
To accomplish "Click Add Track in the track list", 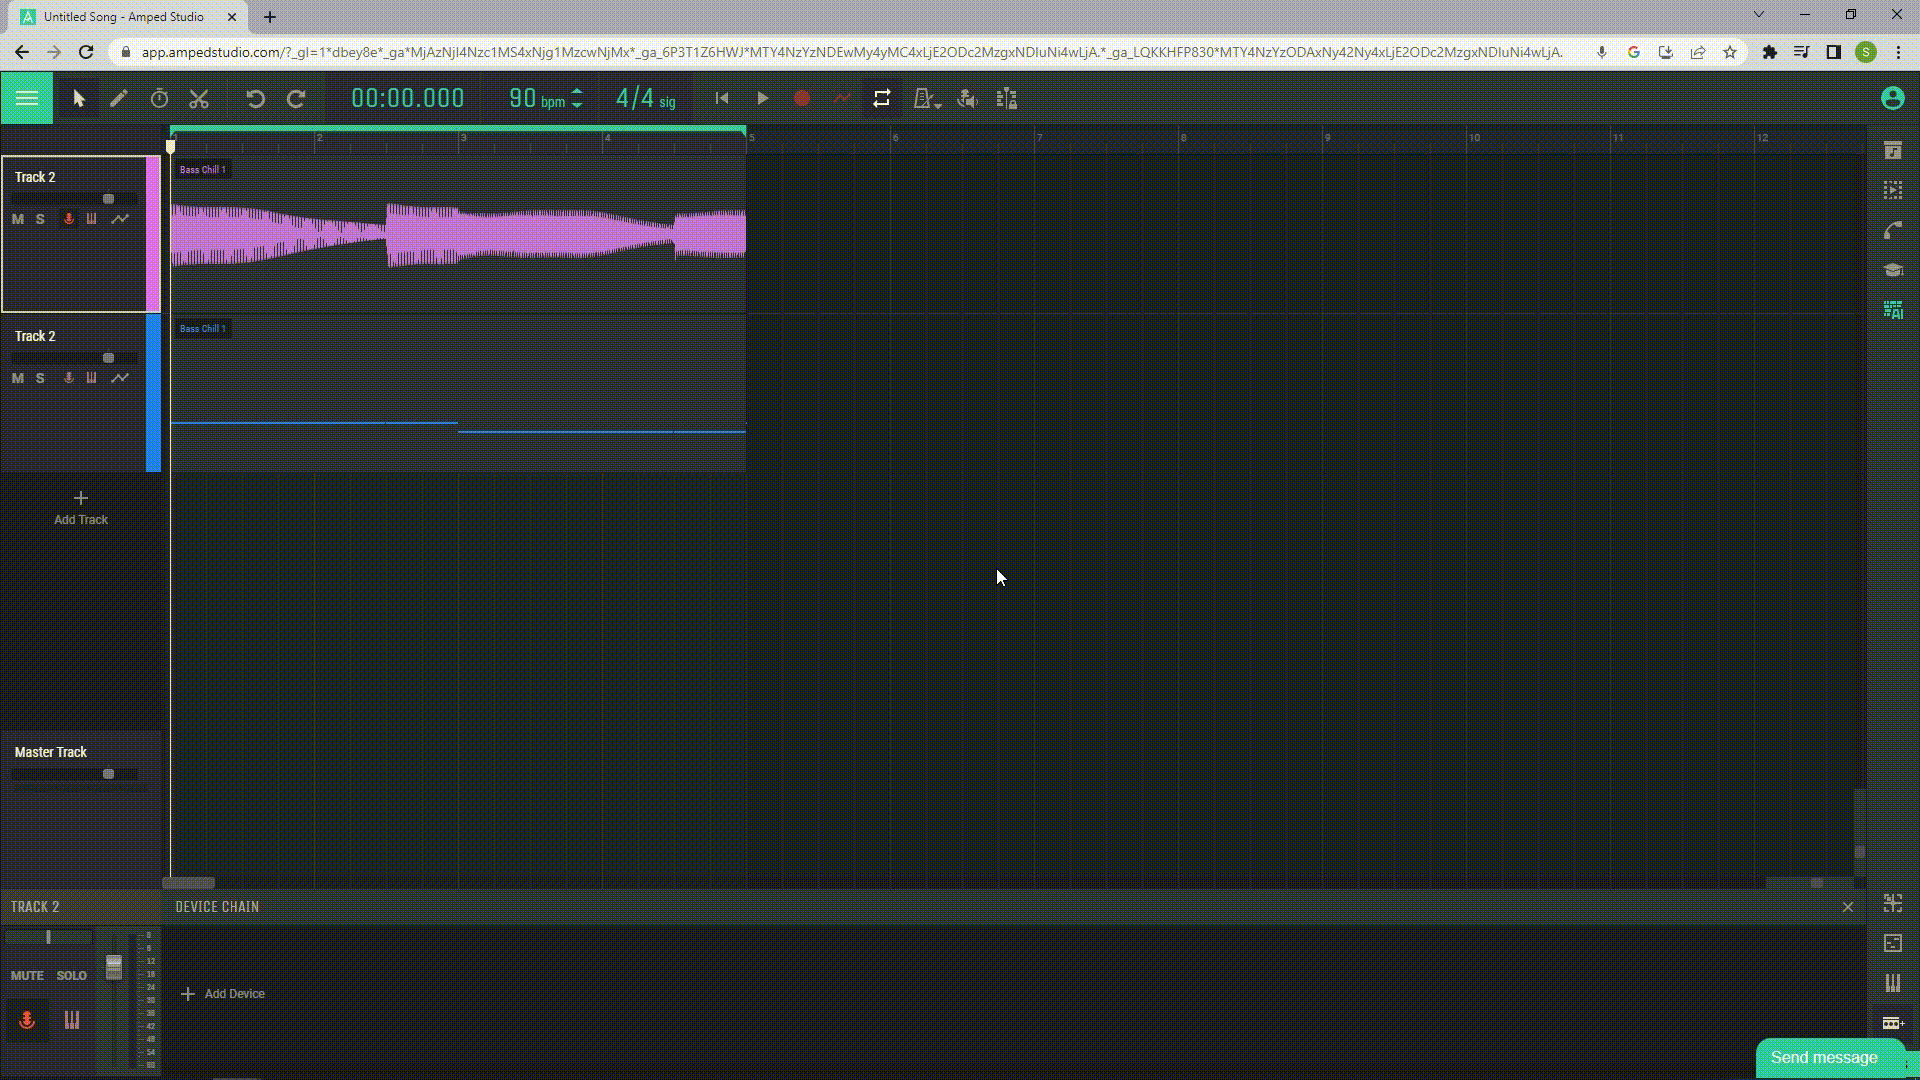I will pos(80,508).
